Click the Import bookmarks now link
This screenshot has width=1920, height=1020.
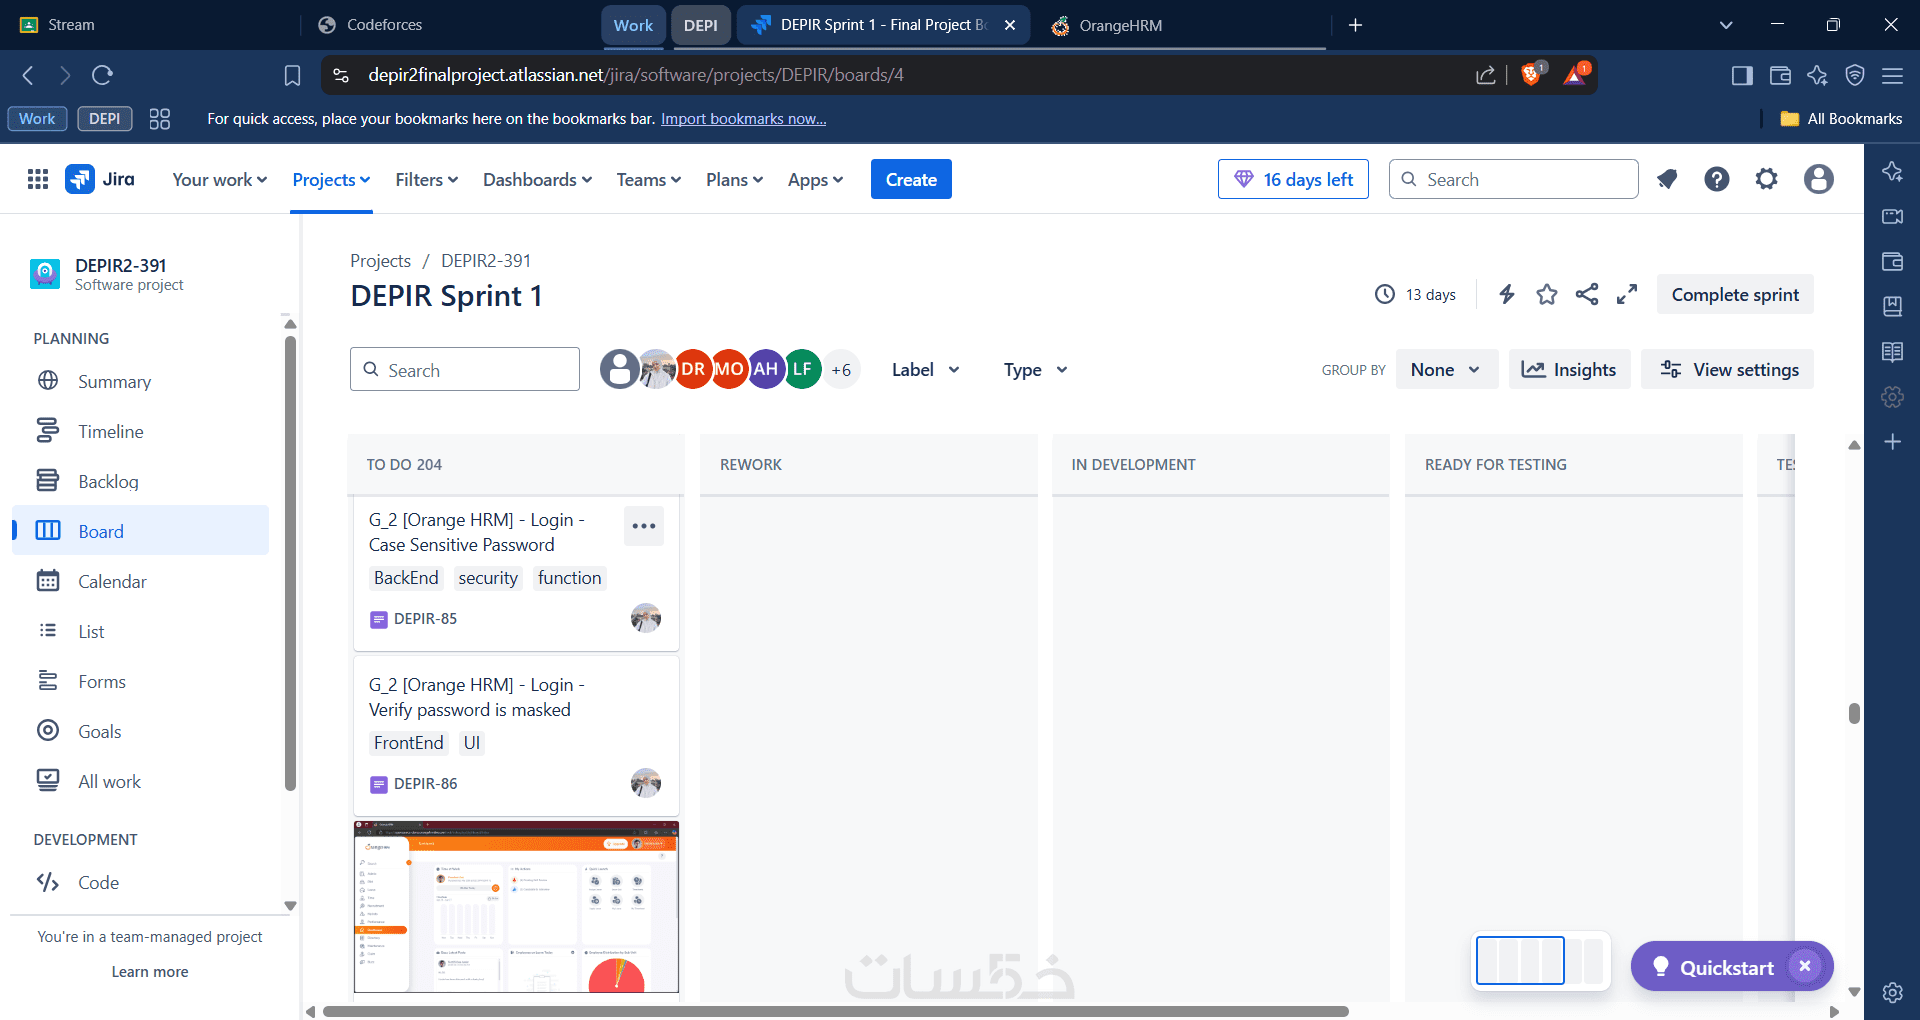tap(743, 119)
